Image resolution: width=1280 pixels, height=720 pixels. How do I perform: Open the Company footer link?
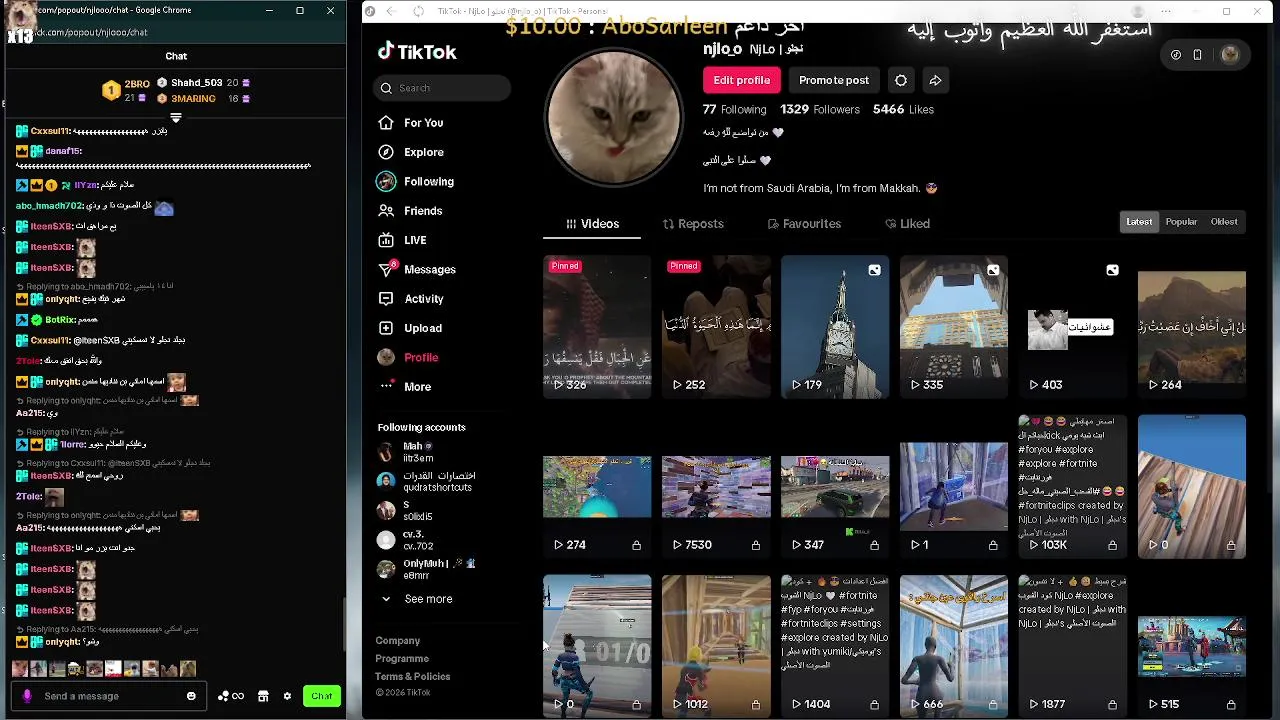coord(398,641)
